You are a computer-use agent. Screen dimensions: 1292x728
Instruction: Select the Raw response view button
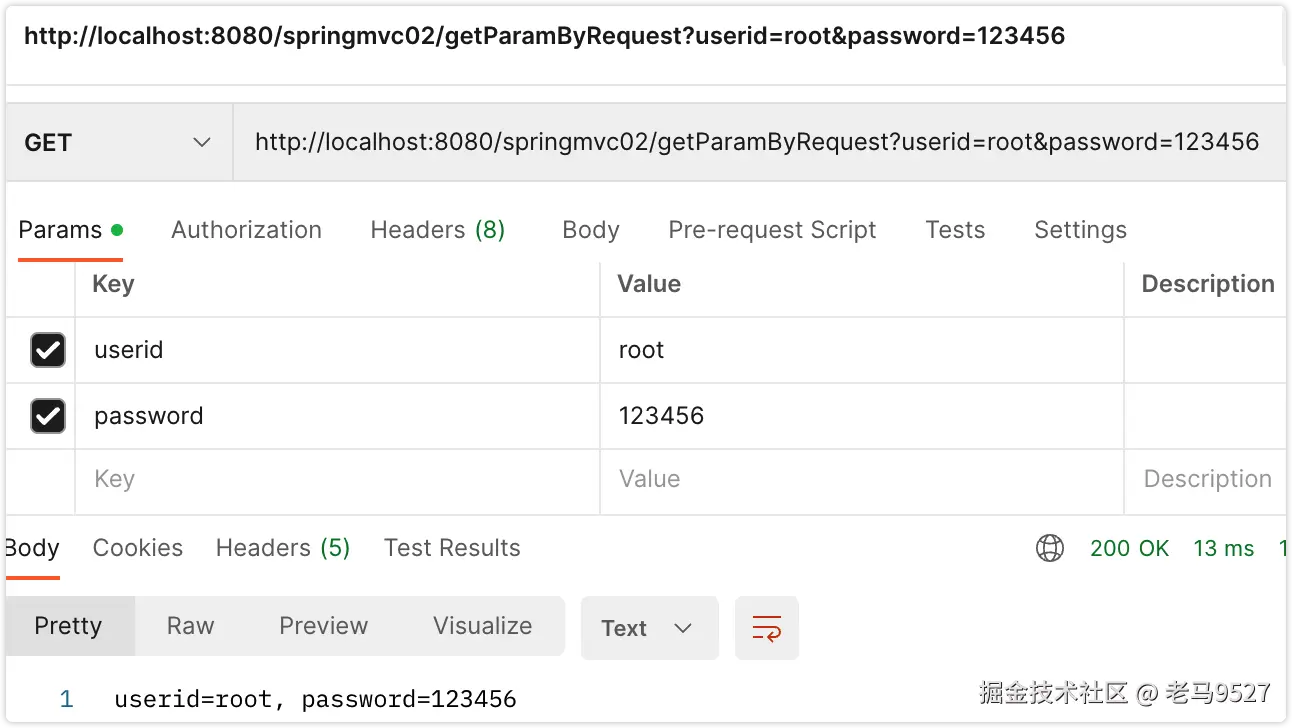point(190,626)
